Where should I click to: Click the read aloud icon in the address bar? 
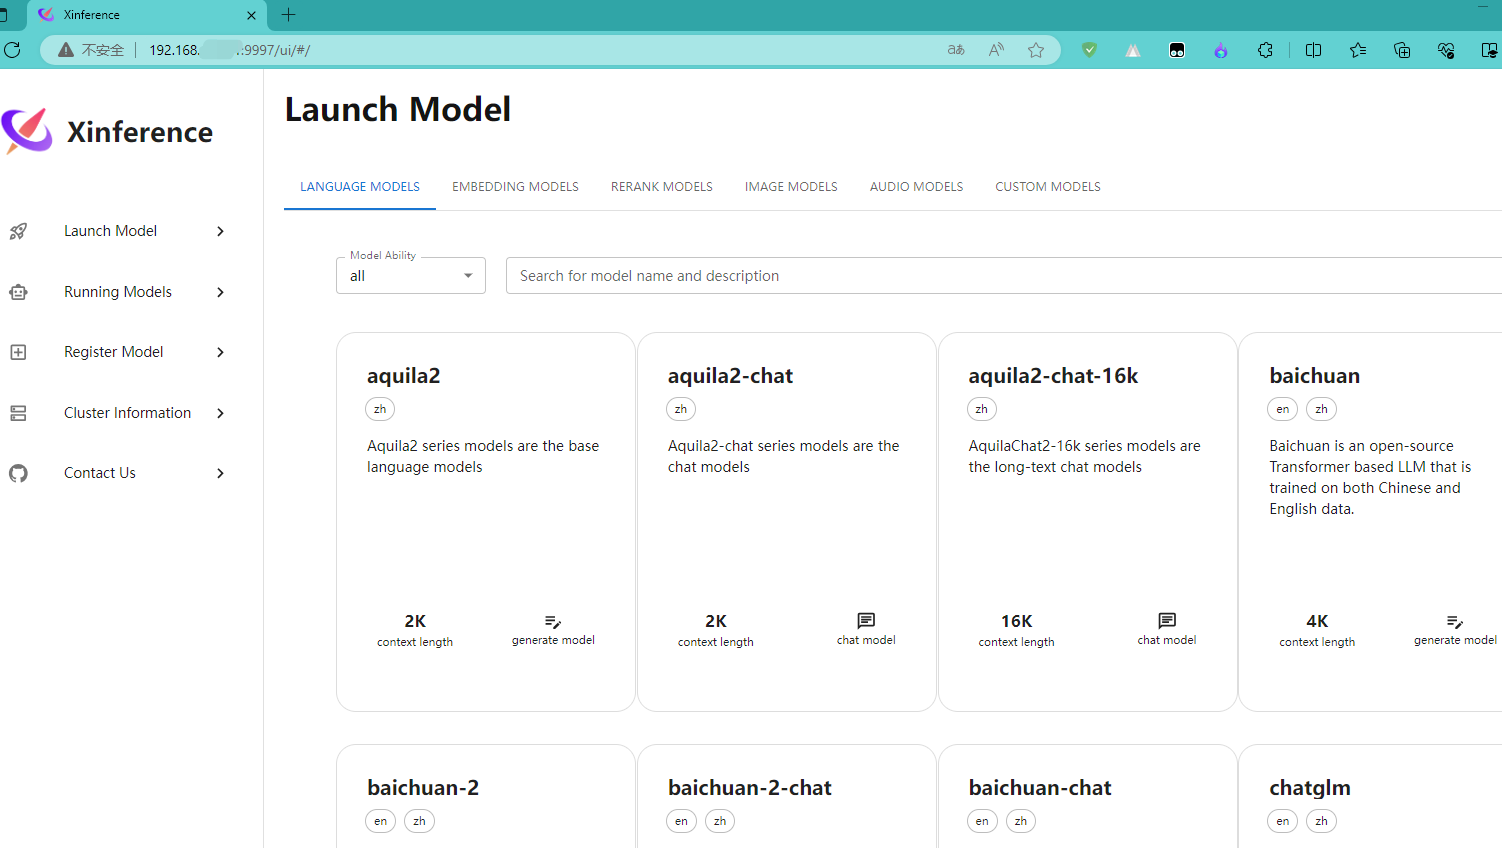pos(996,50)
